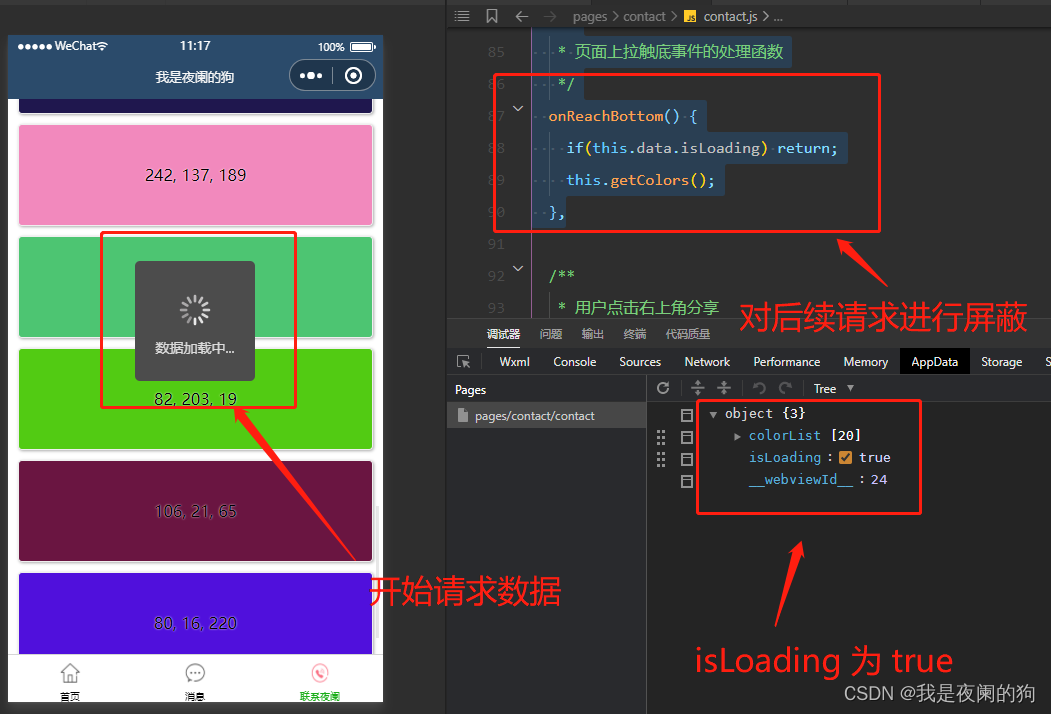Fold the onReachBottom function at line 87
This screenshot has height=714, width=1051.
pos(518,108)
